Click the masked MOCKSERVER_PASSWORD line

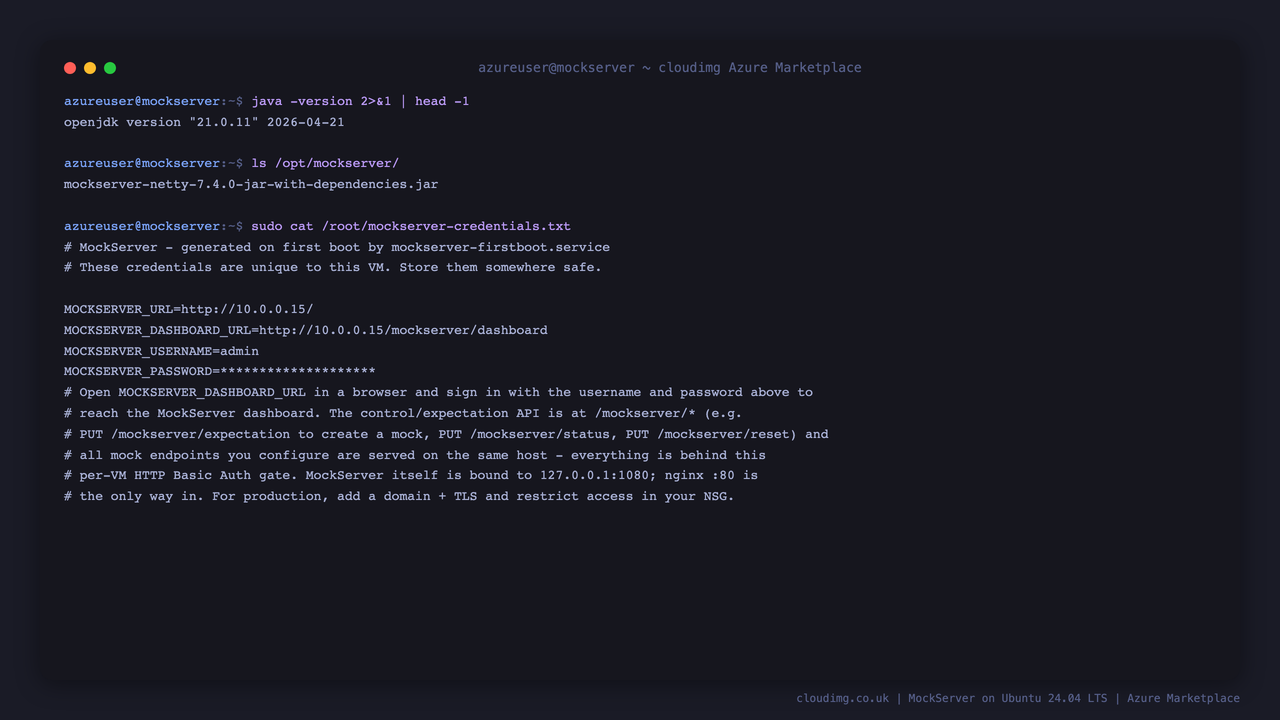point(220,371)
